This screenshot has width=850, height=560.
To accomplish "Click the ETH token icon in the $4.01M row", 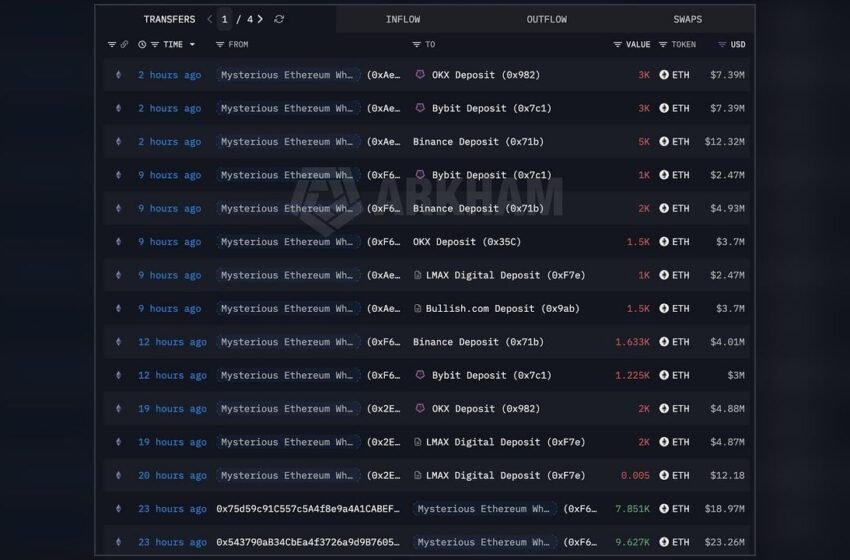I will point(664,342).
